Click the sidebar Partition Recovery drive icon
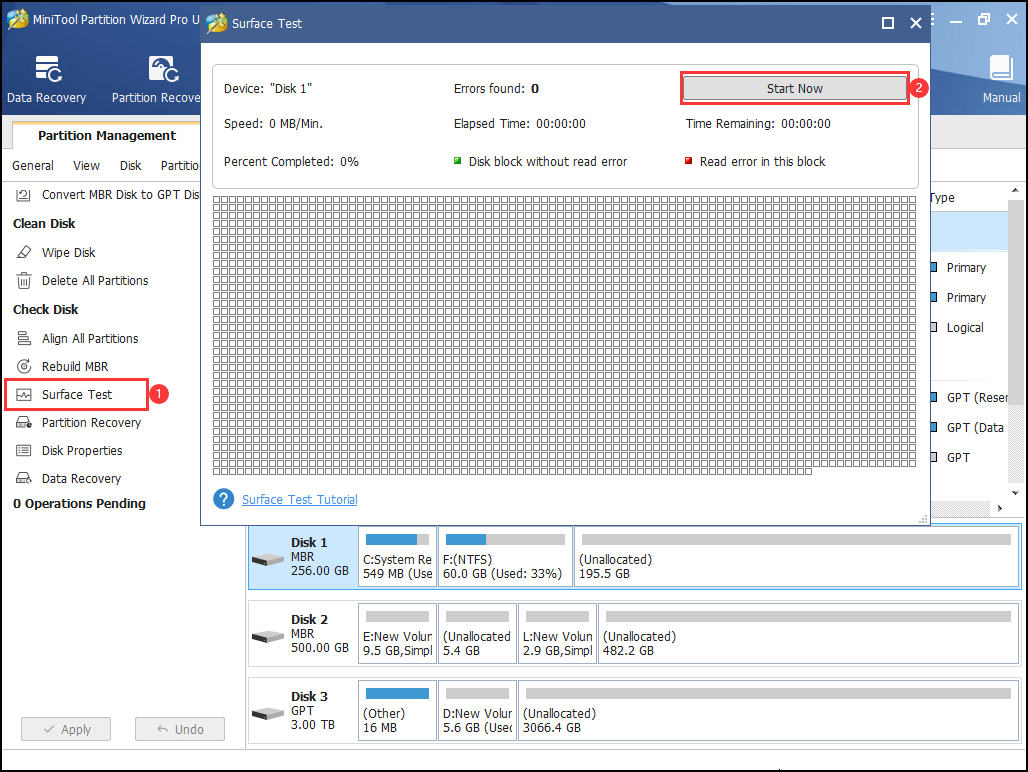Viewport: 1028px width, 772px height. tap(24, 423)
